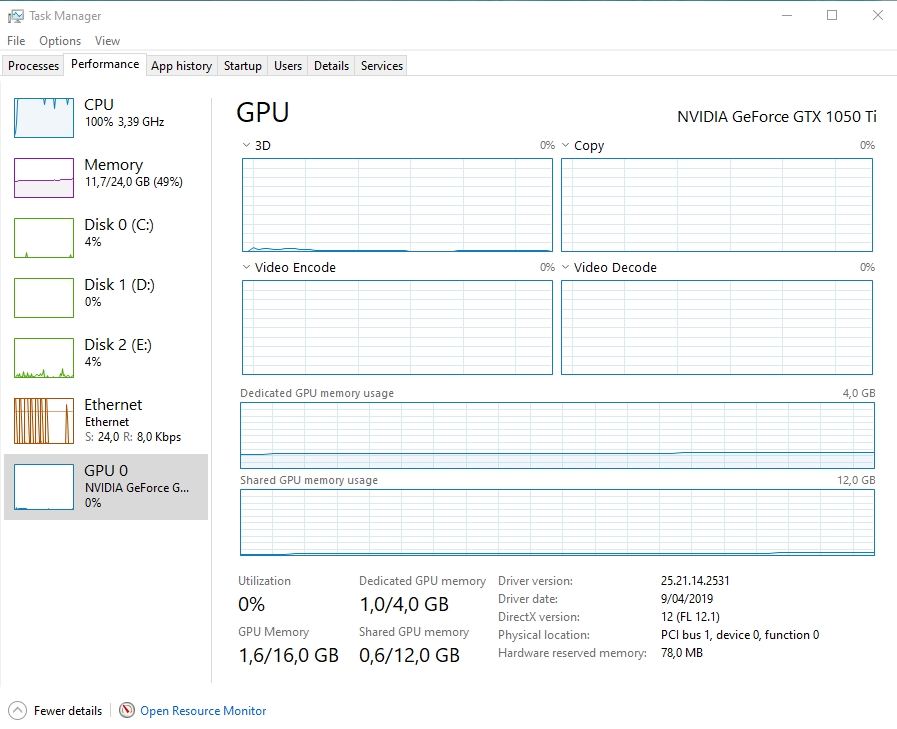Screen dimensions: 897x729
Task: Open the Copy engine dropdown
Action: click(x=566, y=146)
